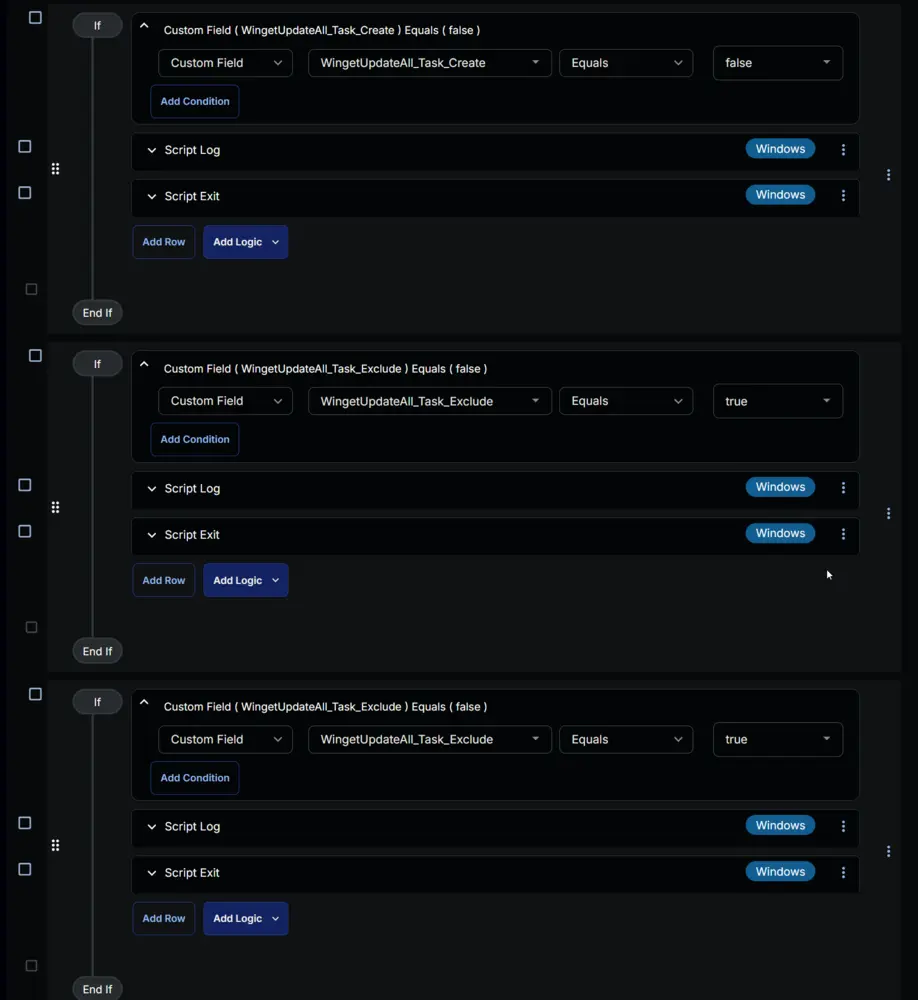Image resolution: width=918 pixels, height=1000 pixels.
Task: Click Windows badge on Script Exit in last block
Action: [780, 871]
